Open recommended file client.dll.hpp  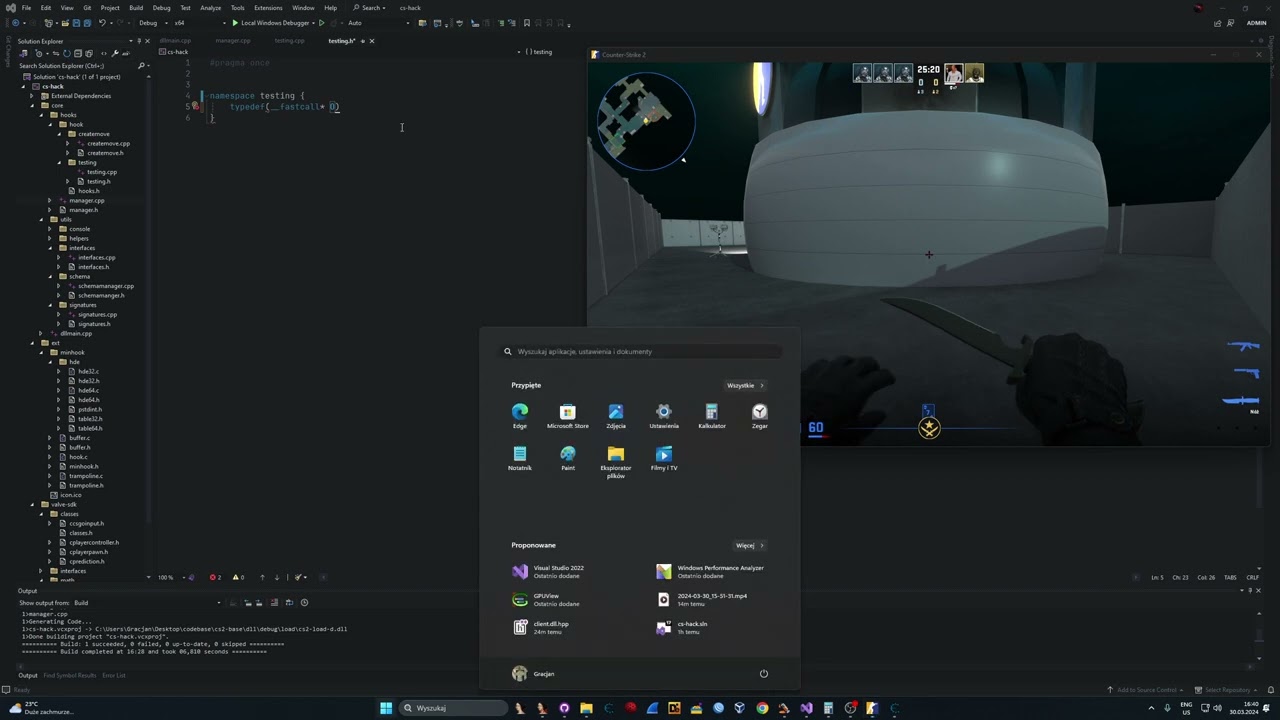pyautogui.click(x=541, y=628)
